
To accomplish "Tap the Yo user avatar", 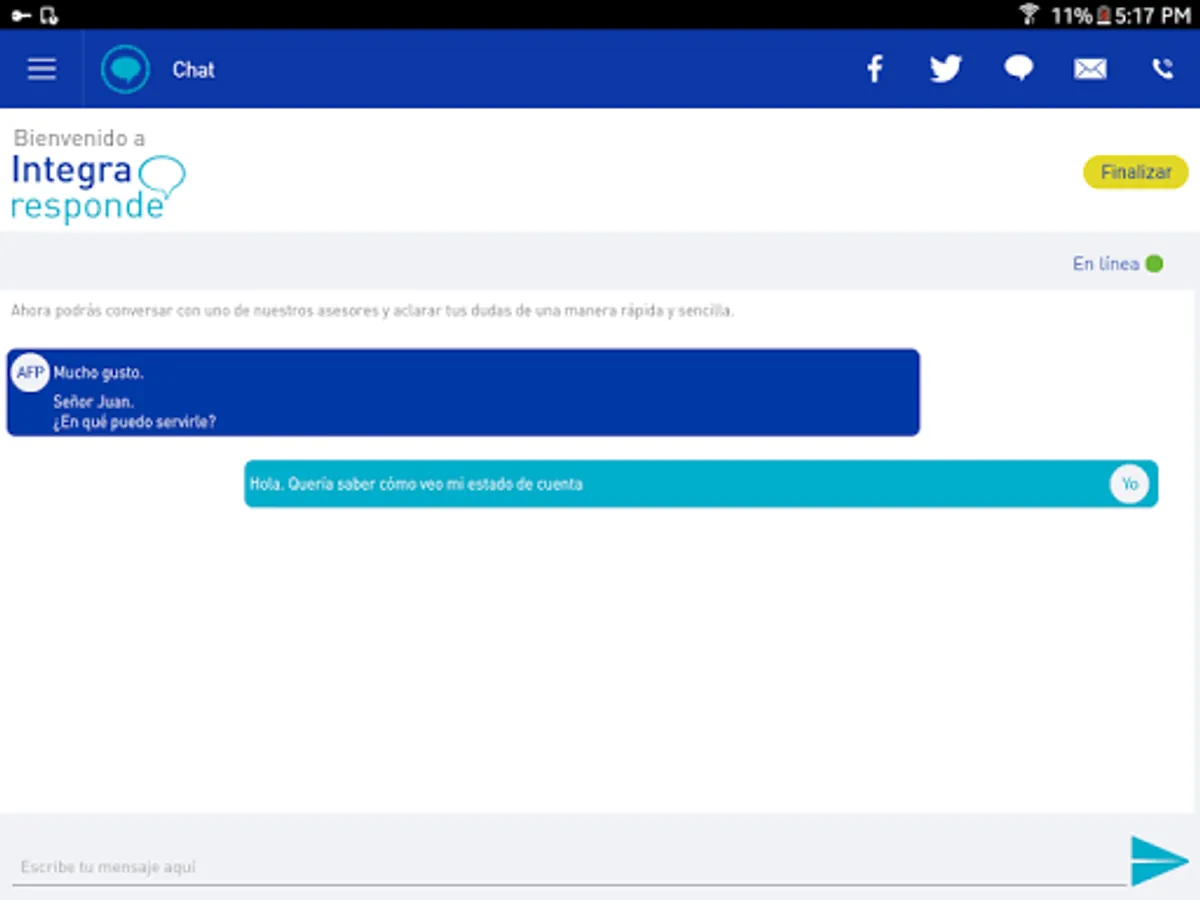I will (x=1129, y=484).
